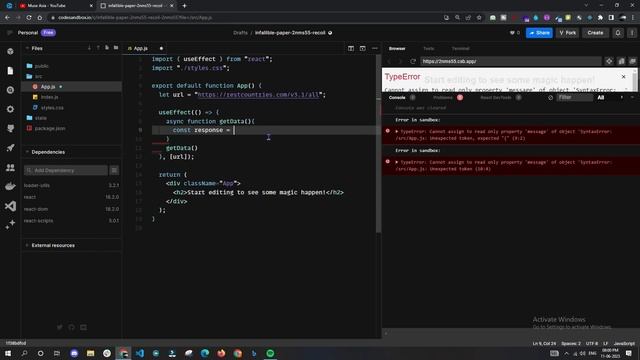Open the Live collaboration people icon

tap(10, 167)
